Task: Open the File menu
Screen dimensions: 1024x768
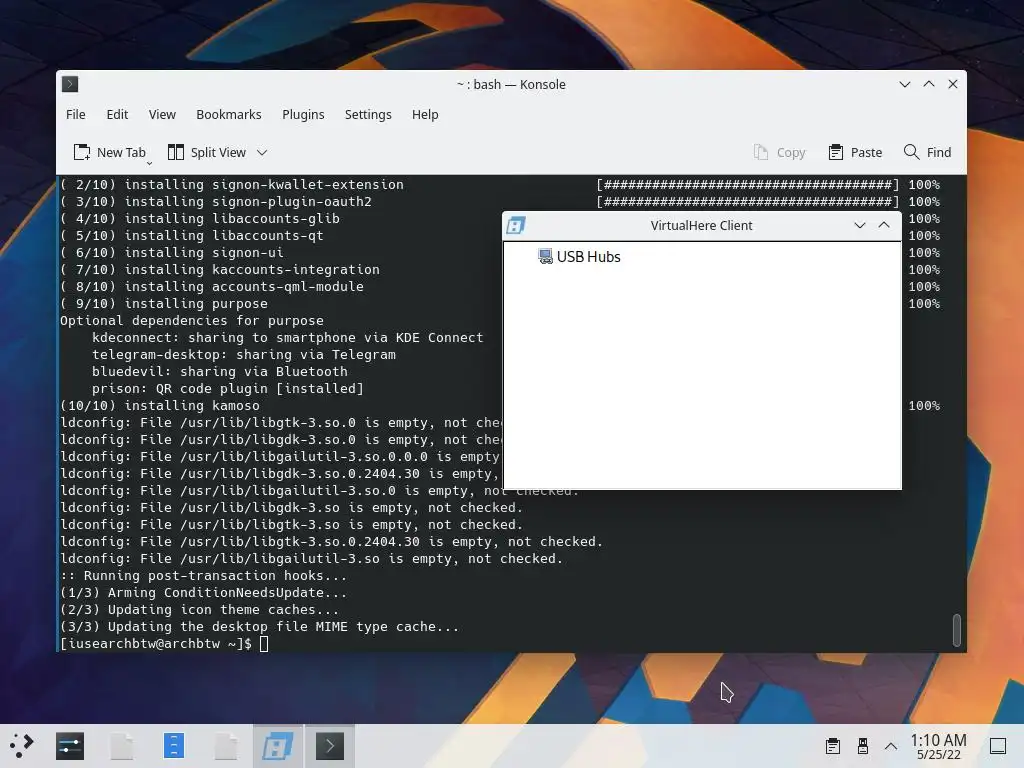Action: [x=76, y=114]
